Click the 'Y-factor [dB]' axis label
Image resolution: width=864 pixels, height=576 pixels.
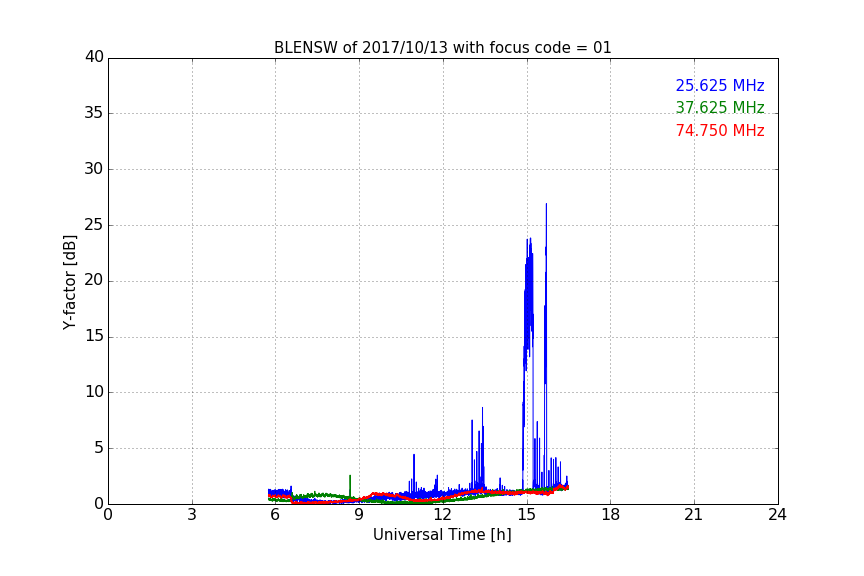[69, 282]
